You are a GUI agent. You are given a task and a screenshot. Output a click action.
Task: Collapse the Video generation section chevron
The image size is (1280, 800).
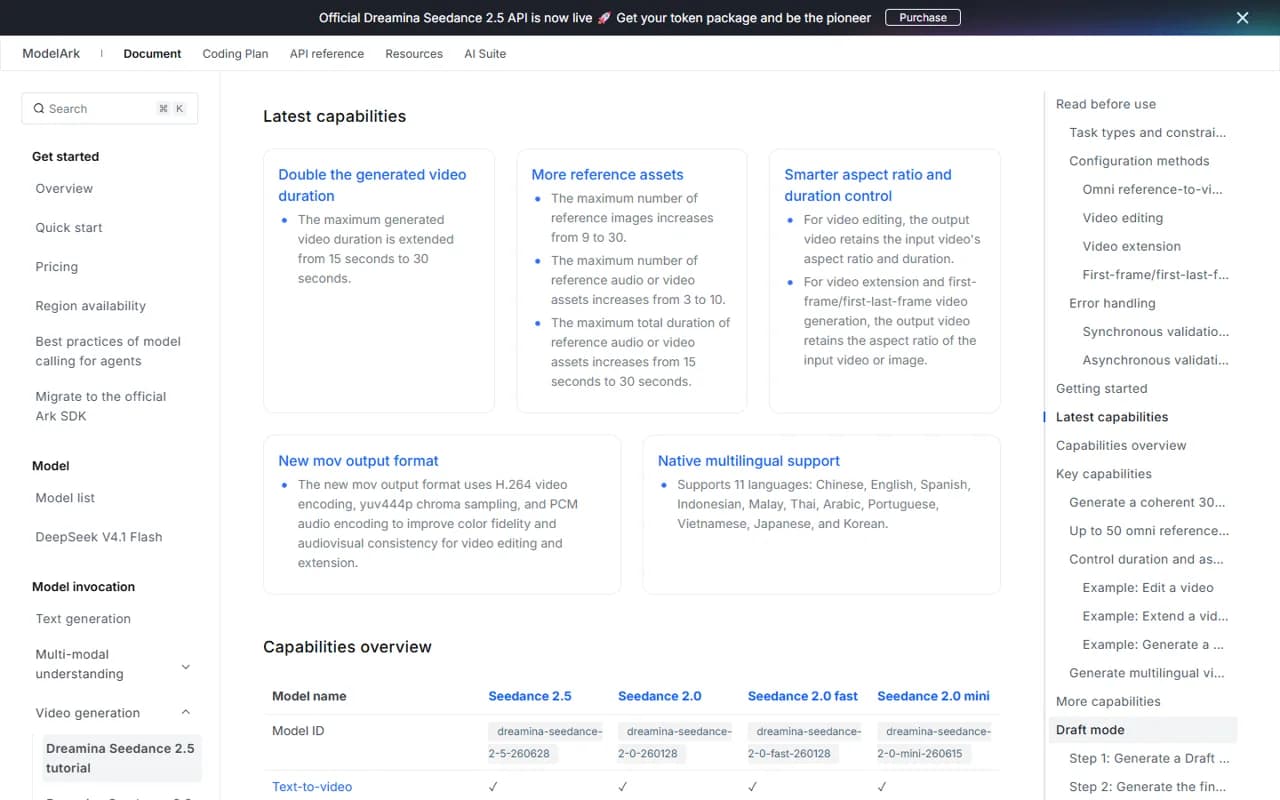[186, 712]
